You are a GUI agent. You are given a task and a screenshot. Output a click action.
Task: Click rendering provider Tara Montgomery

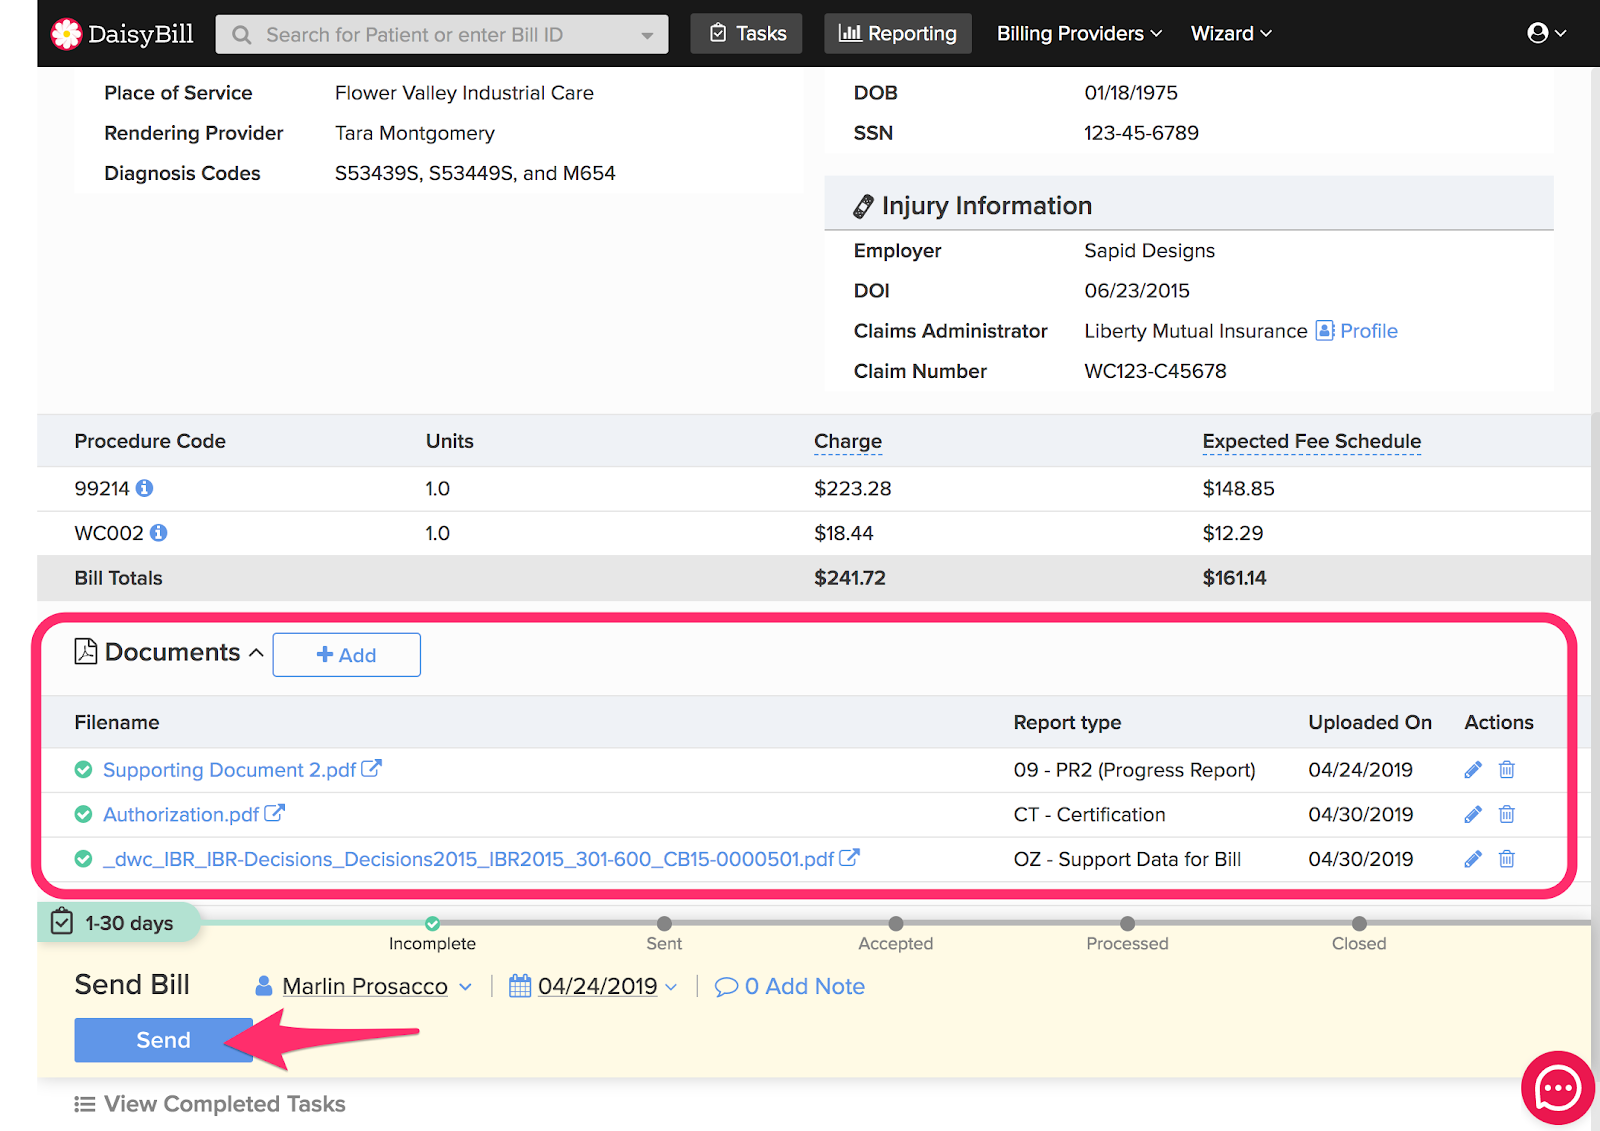point(415,133)
